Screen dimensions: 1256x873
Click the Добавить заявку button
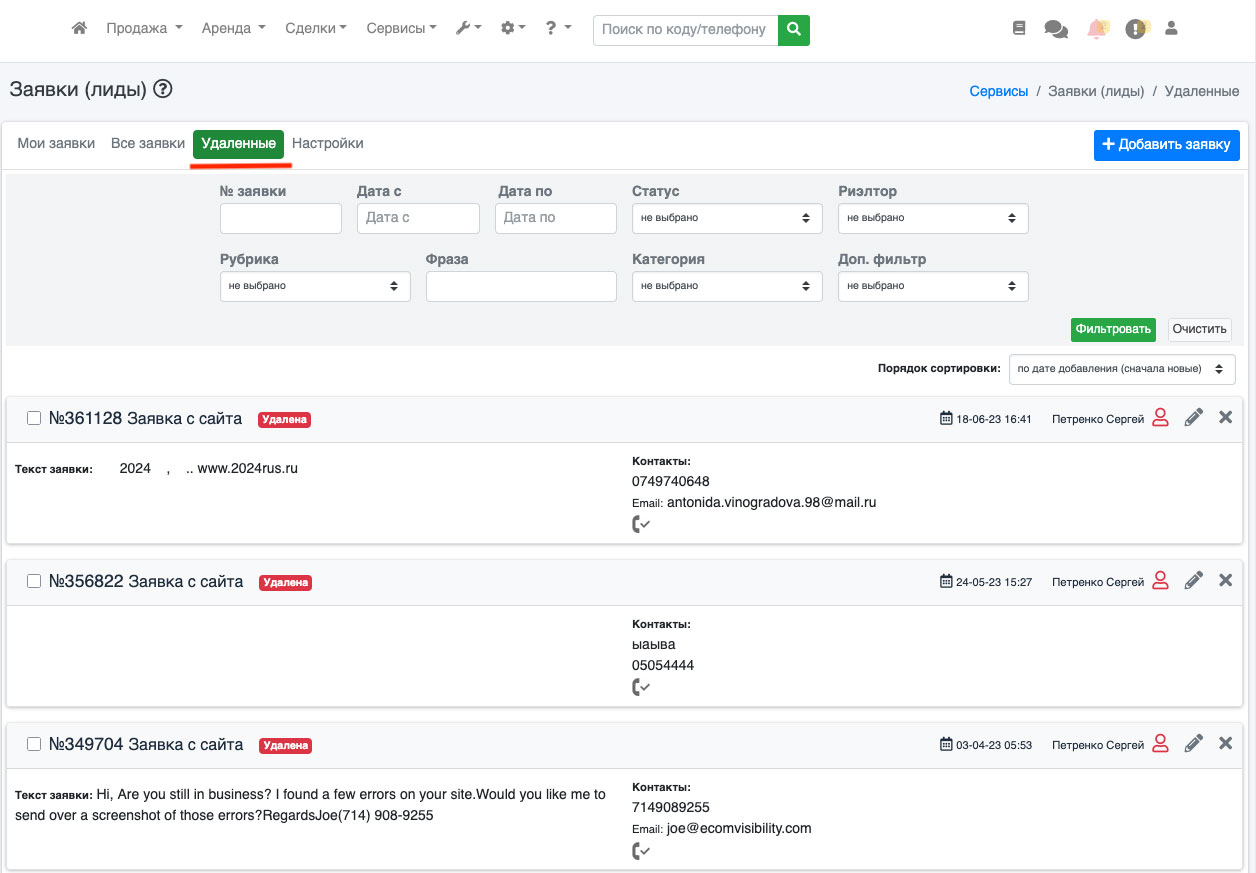tap(1166, 145)
